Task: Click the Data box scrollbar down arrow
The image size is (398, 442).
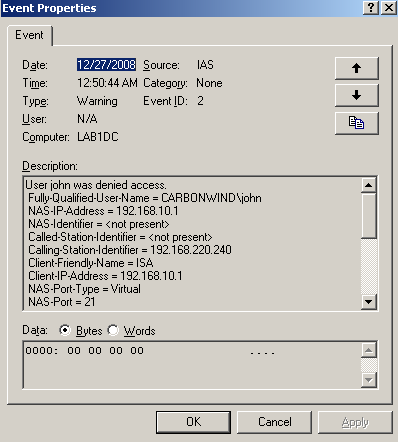Action: coord(369,380)
